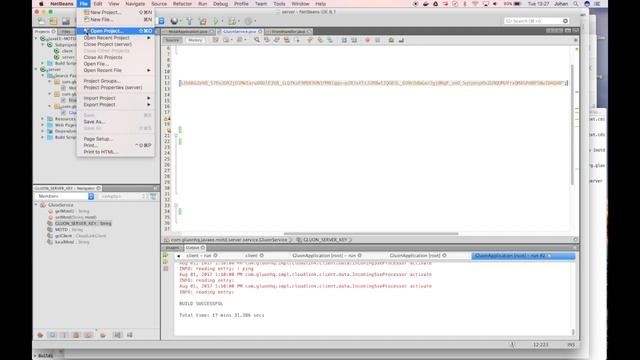Viewport: 640px width, 360px height.
Task: Choose Page Setup menu entry
Action: click(x=116, y=139)
